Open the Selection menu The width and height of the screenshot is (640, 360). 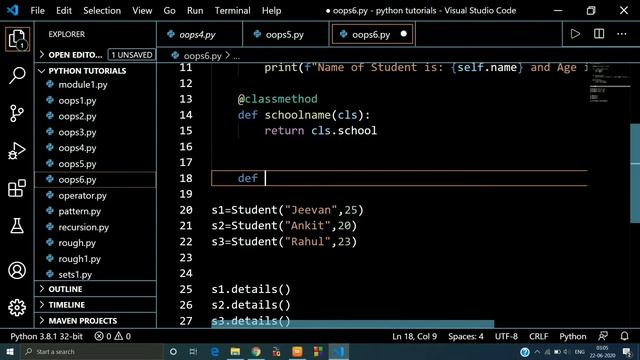102,11
